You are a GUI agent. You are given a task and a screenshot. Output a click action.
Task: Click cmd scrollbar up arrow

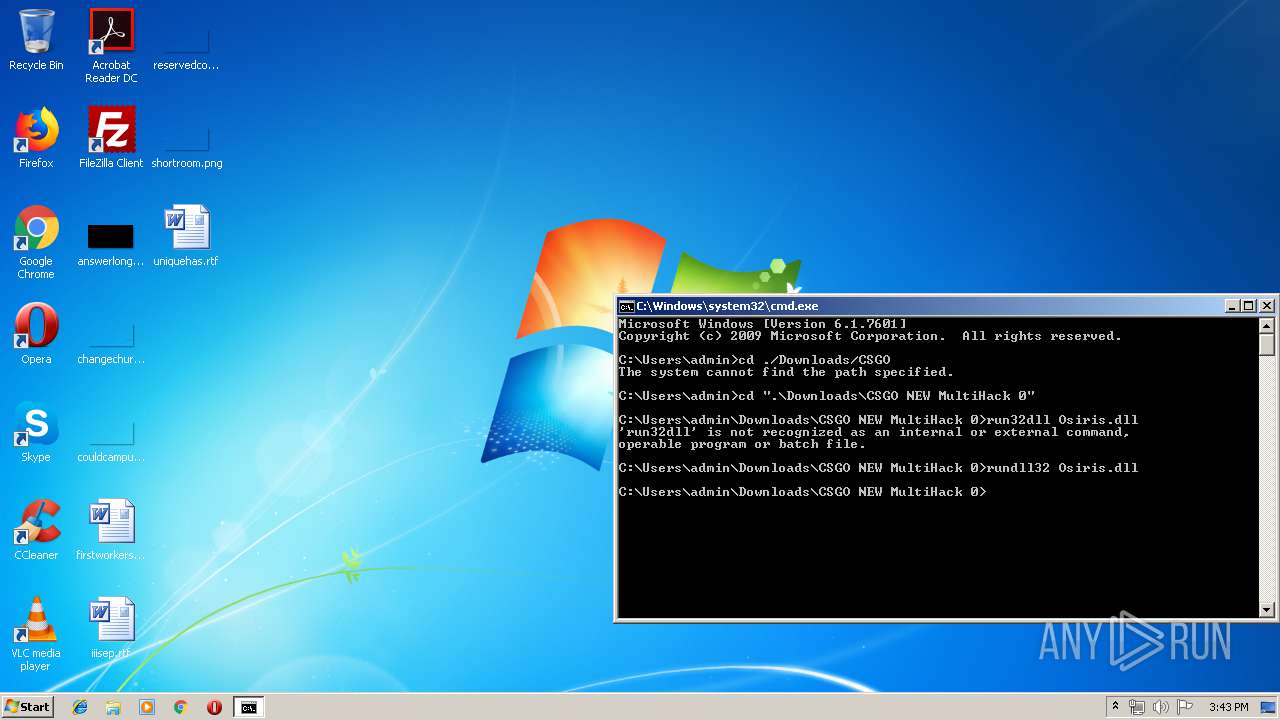tap(1267, 325)
